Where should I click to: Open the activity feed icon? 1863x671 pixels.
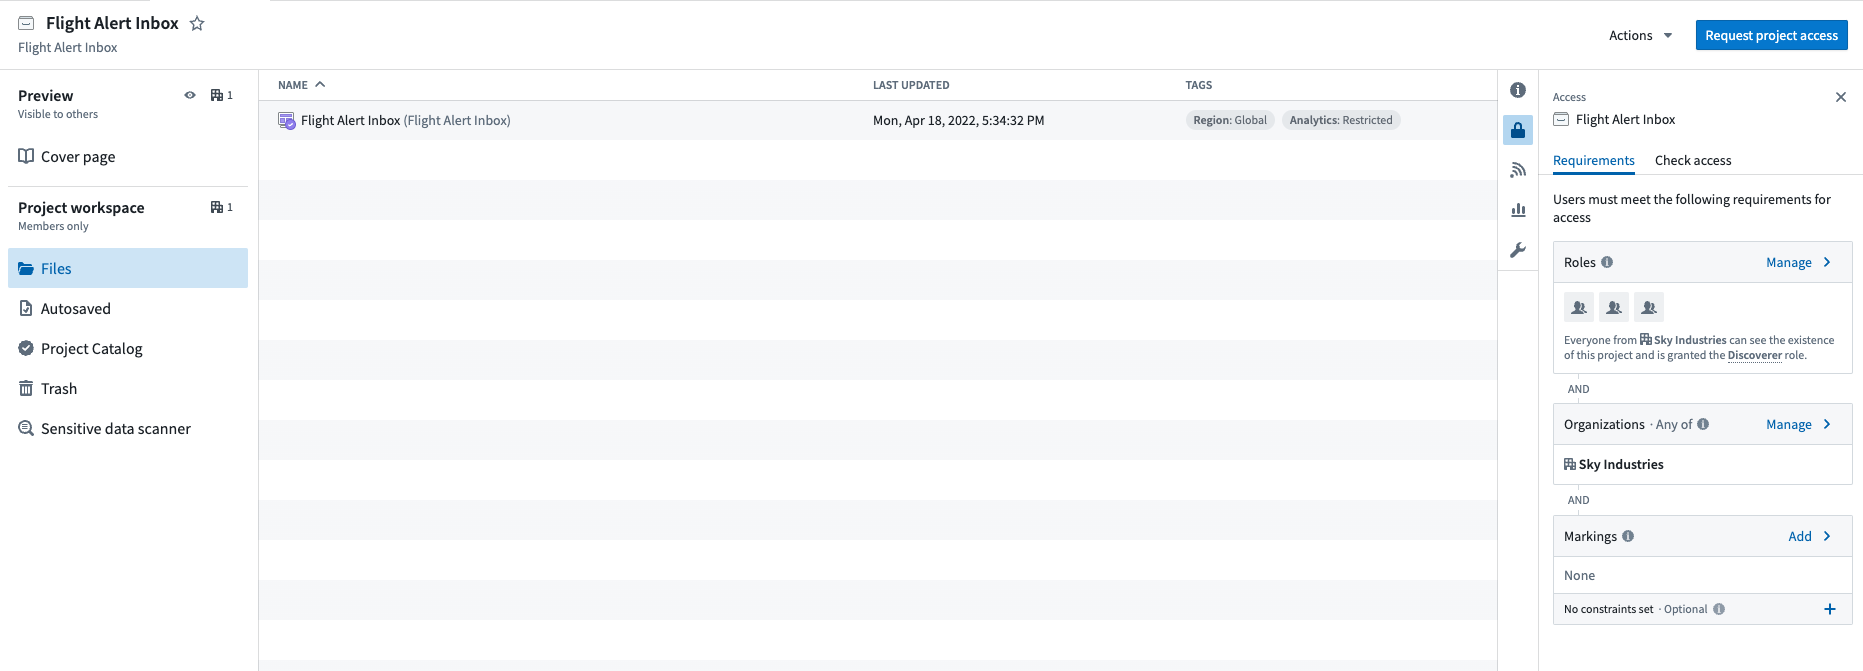[1518, 170]
